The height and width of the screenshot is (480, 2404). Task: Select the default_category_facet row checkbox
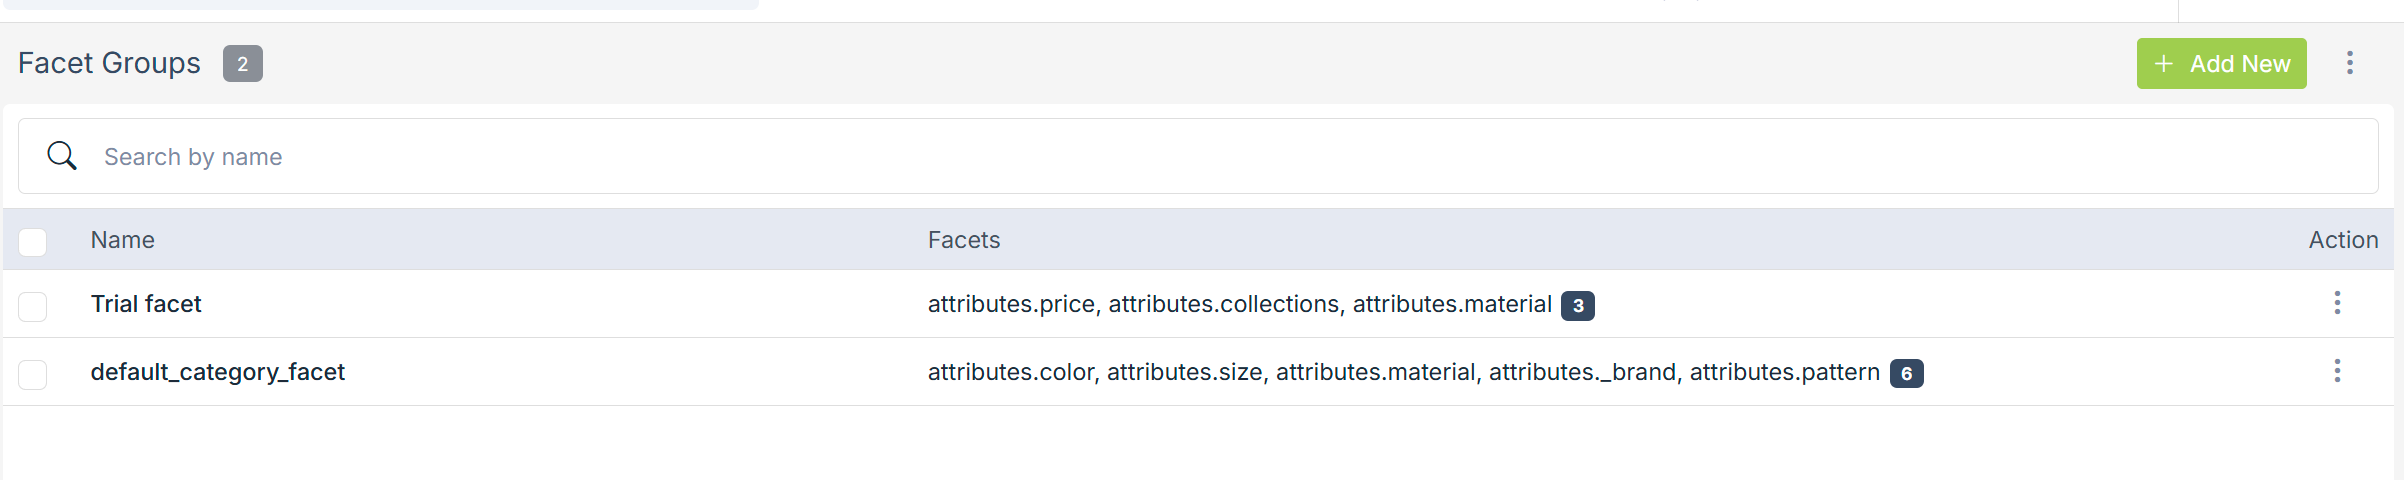tap(33, 374)
